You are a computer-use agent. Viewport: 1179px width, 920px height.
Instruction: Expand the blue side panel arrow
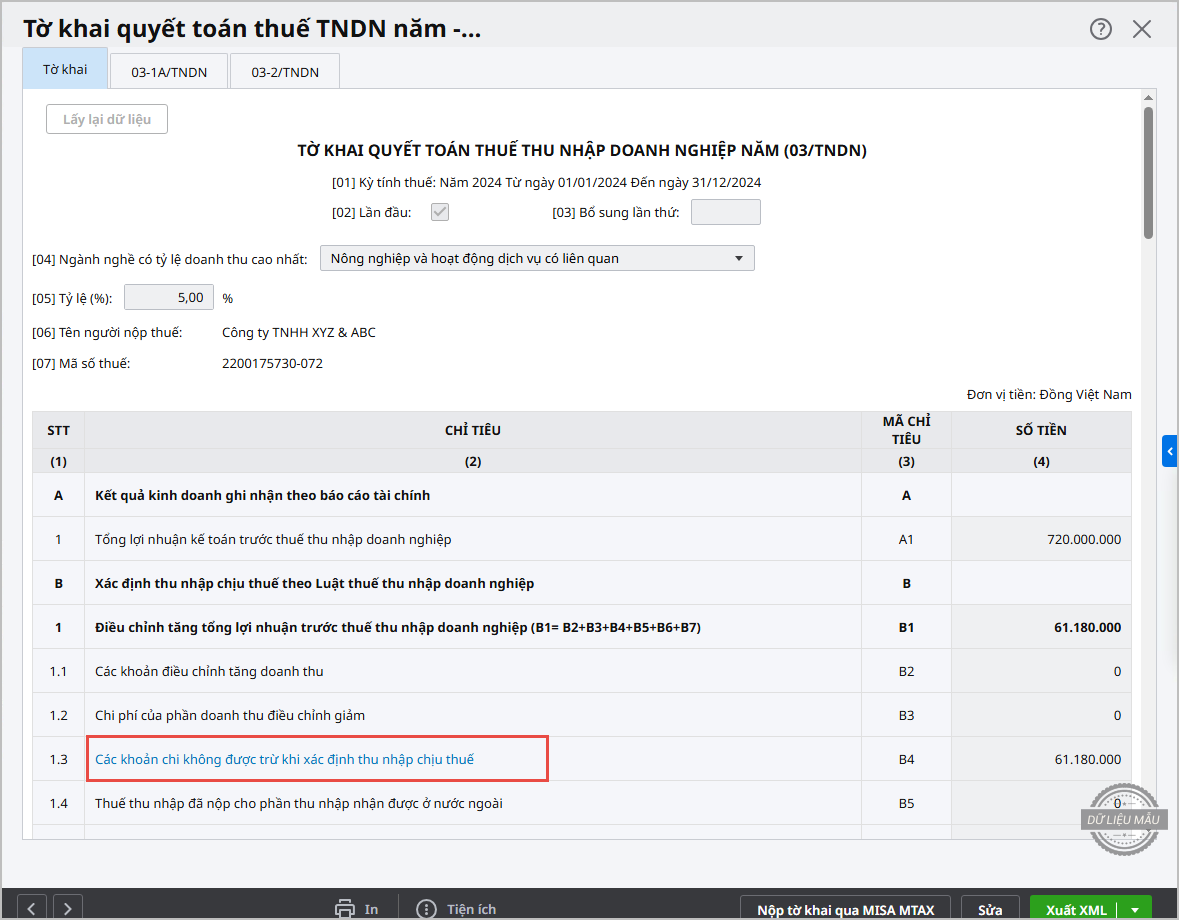1170,451
